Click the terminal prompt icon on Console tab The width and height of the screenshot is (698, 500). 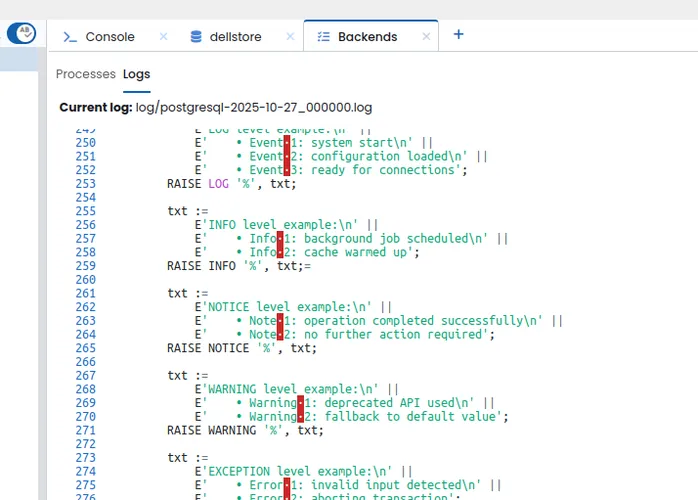click(70, 37)
